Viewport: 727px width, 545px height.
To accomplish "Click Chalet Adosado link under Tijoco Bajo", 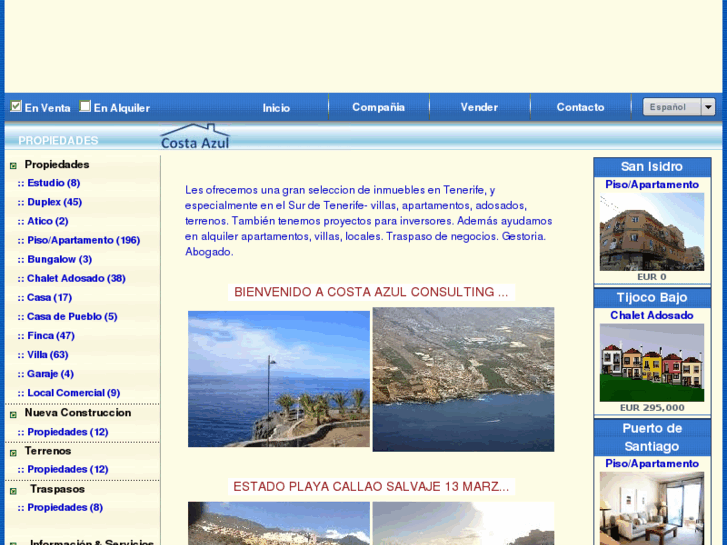I will pyautogui.click(x=652, y=315).
